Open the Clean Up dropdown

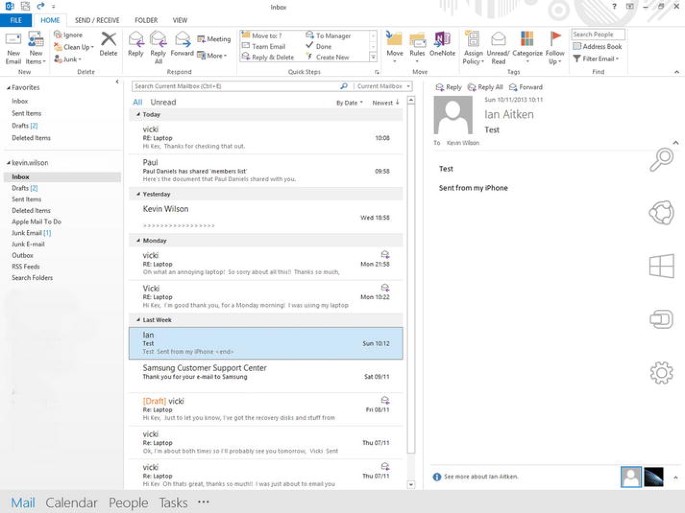74,47
